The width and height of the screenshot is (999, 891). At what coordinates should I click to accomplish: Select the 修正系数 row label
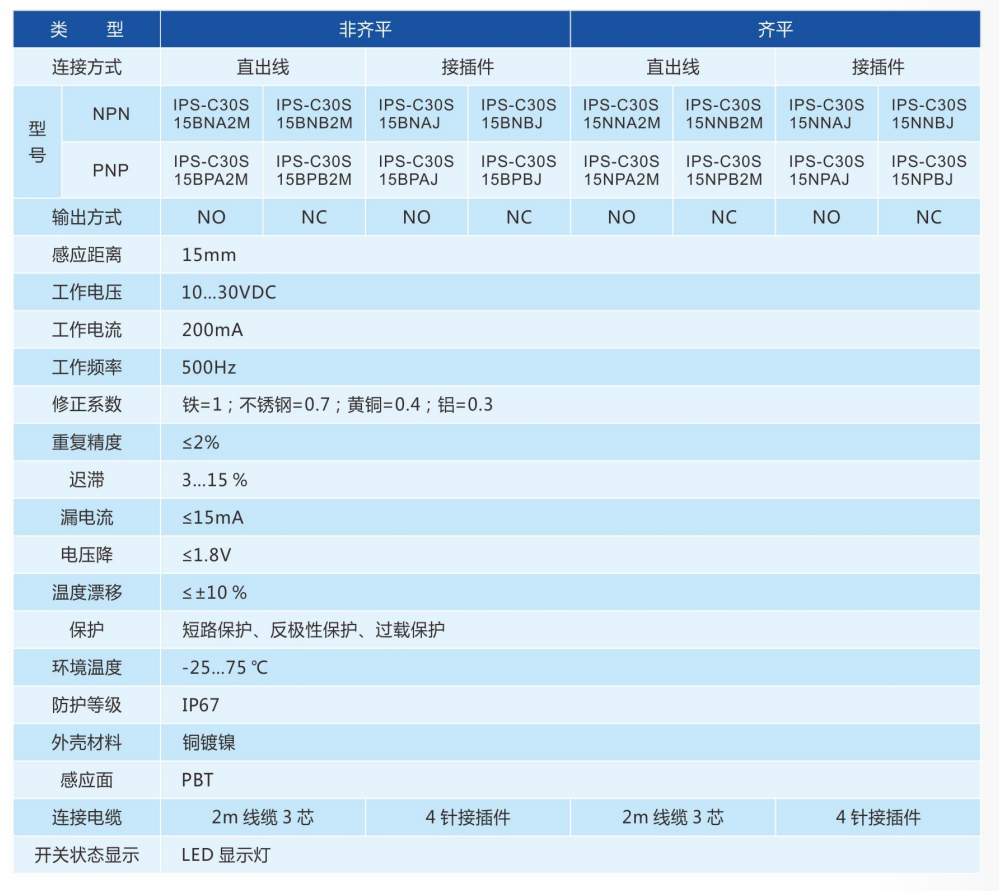pos(87,405)
